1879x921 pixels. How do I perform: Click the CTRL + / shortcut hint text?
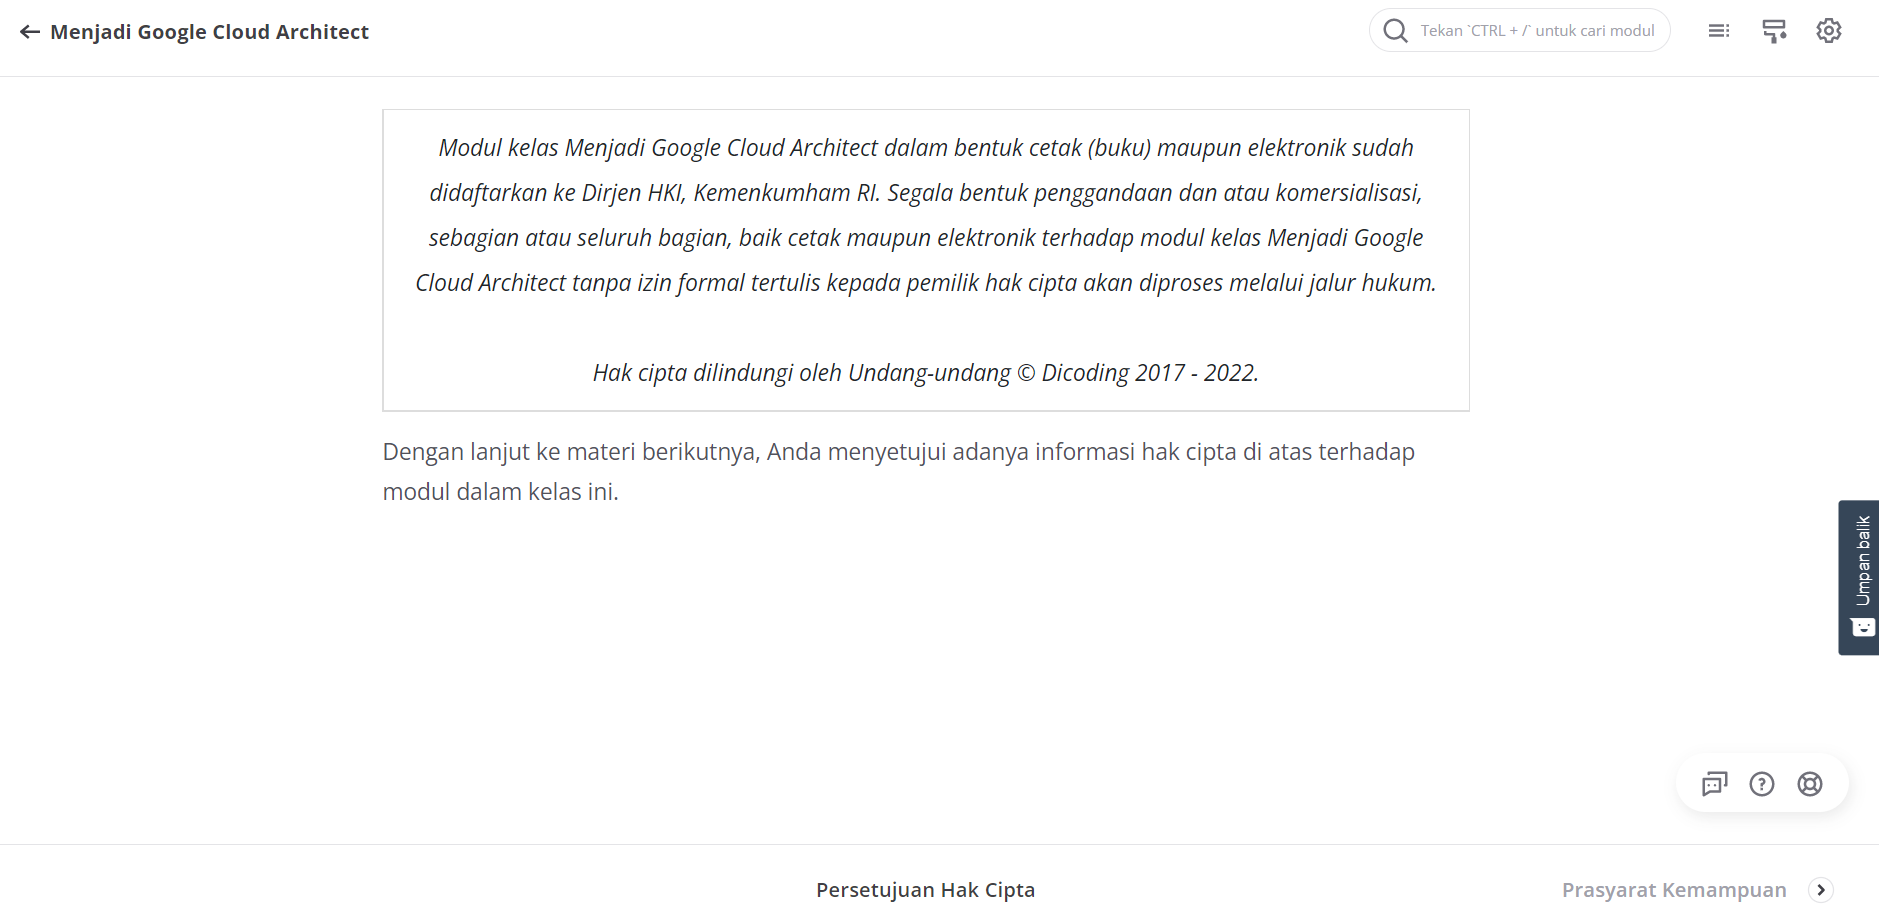click(x=1537, y=30)
